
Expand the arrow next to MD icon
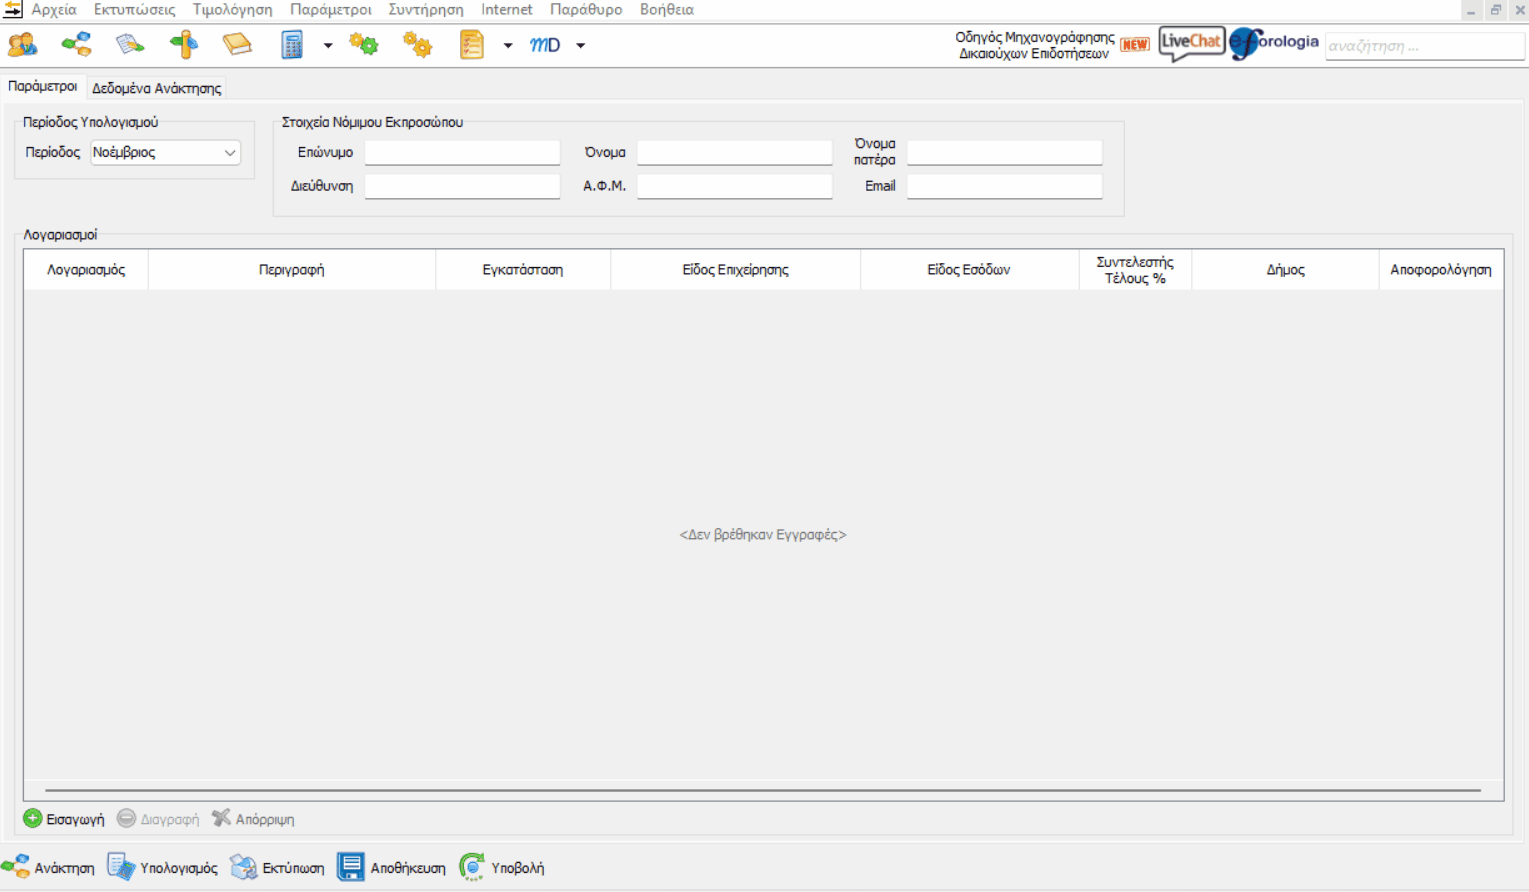coord(581,46)
